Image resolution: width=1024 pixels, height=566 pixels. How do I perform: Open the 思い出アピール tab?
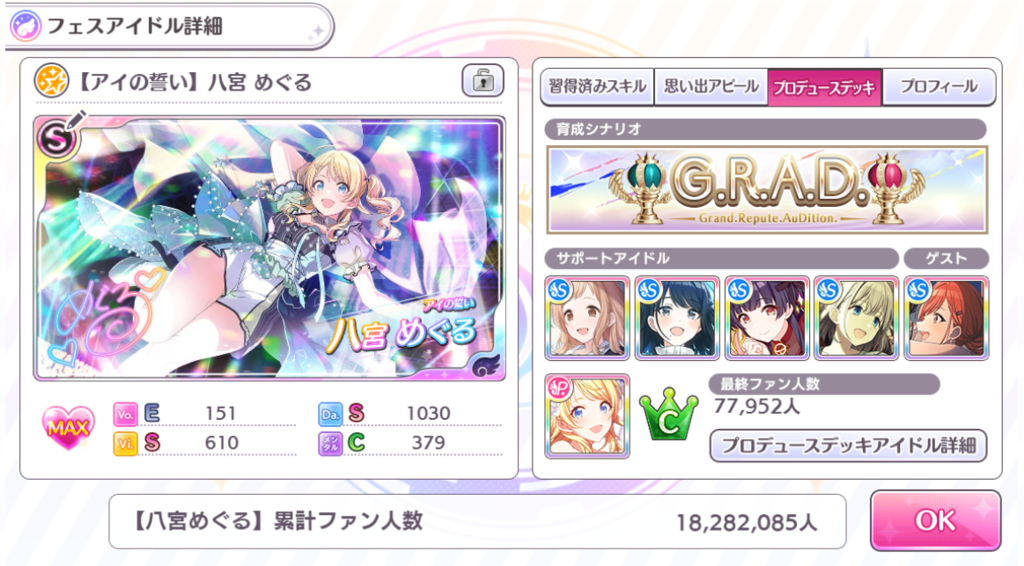711,87
